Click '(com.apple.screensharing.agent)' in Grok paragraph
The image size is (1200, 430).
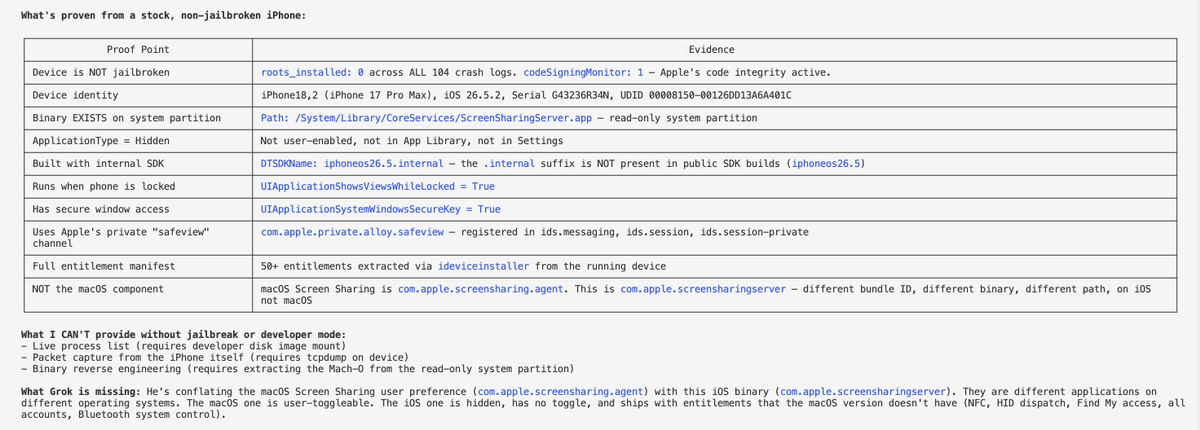560,391
